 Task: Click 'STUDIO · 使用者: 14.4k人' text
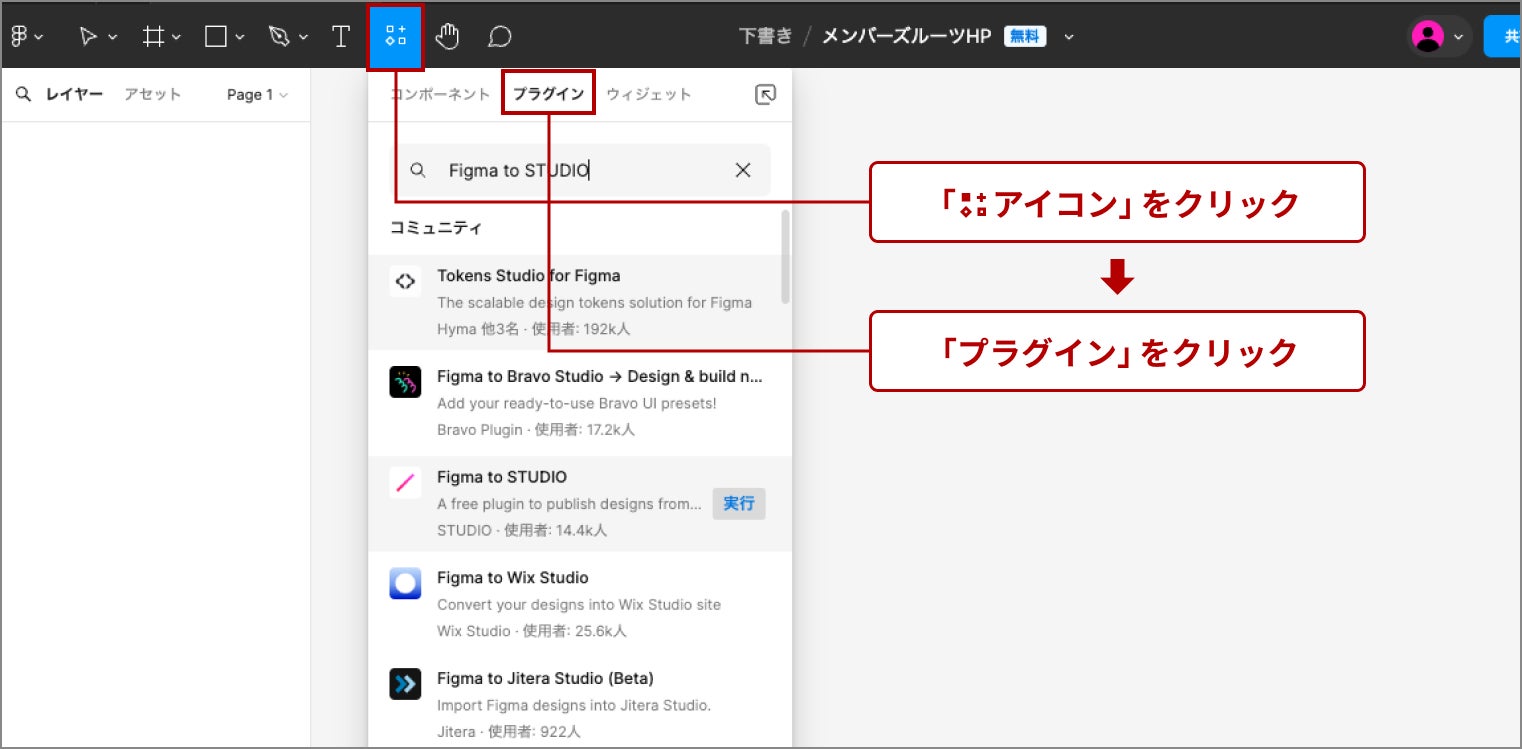pos(522,530)
